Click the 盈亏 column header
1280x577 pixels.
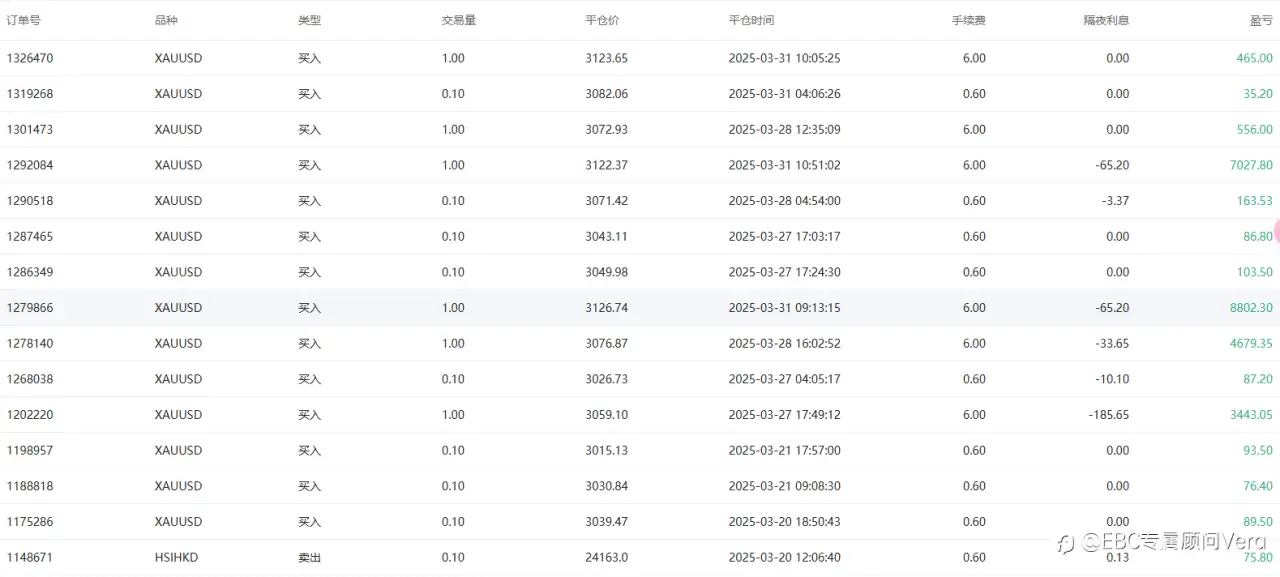[x=1261, y=20]
